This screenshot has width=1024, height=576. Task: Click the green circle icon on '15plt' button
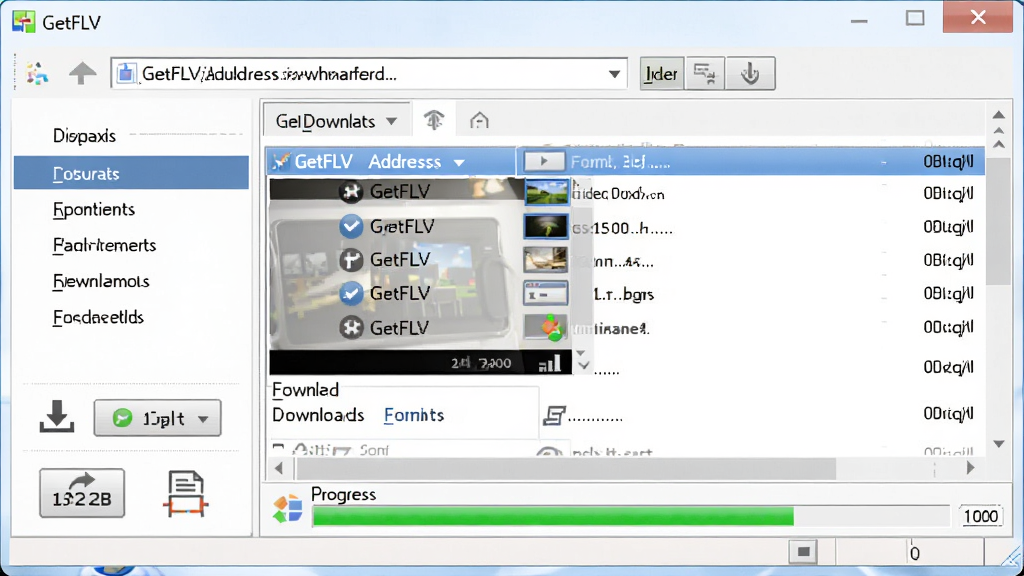[x=122, y=418]
